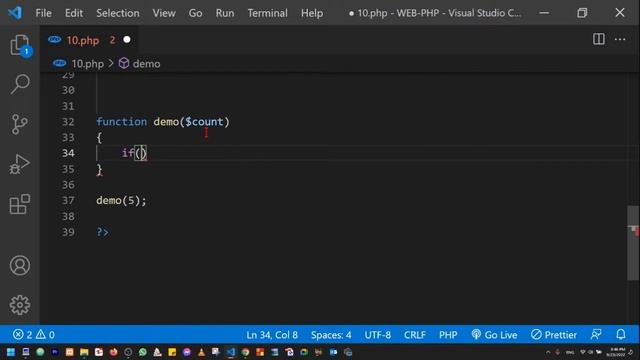Viewport: 640px width, 360px height.
Task: Open Firefox from the taskbar
Action: click(x=113, y=352)
